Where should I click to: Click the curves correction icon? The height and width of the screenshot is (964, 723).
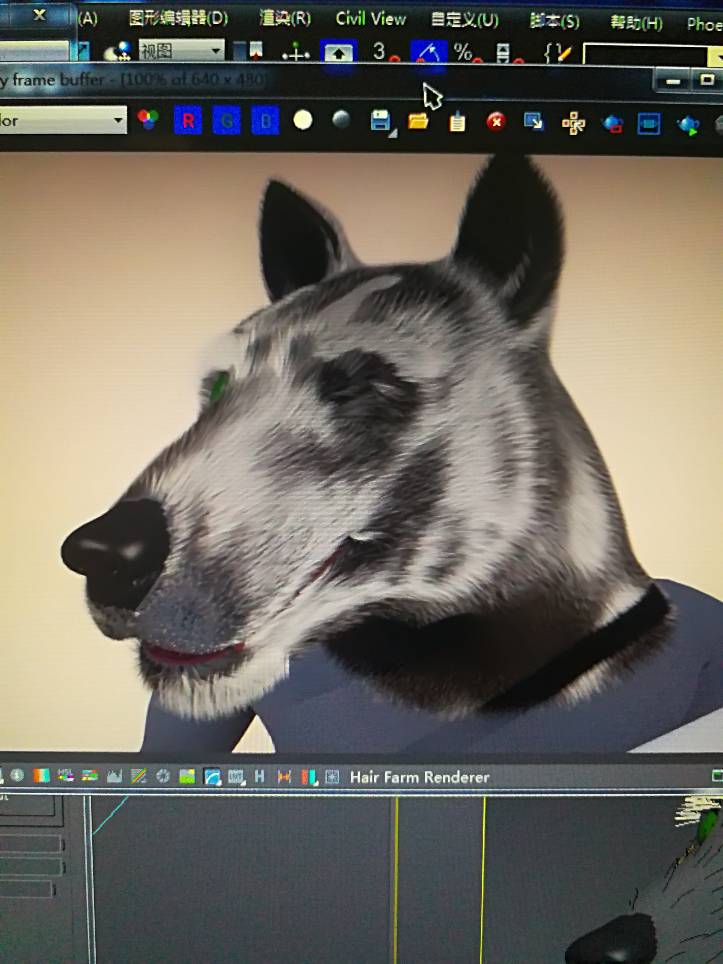[x=138, y=776]
